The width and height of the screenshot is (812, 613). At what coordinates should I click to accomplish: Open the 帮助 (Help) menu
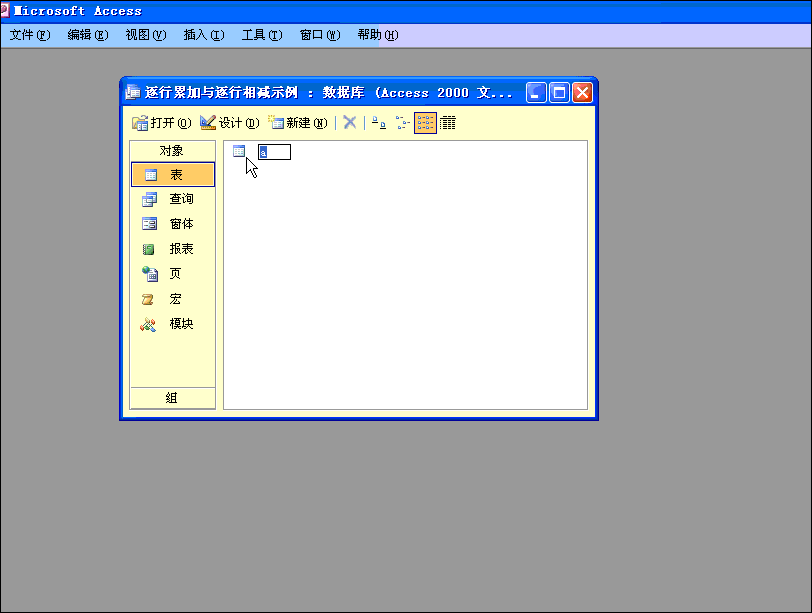tap(378, 35)
